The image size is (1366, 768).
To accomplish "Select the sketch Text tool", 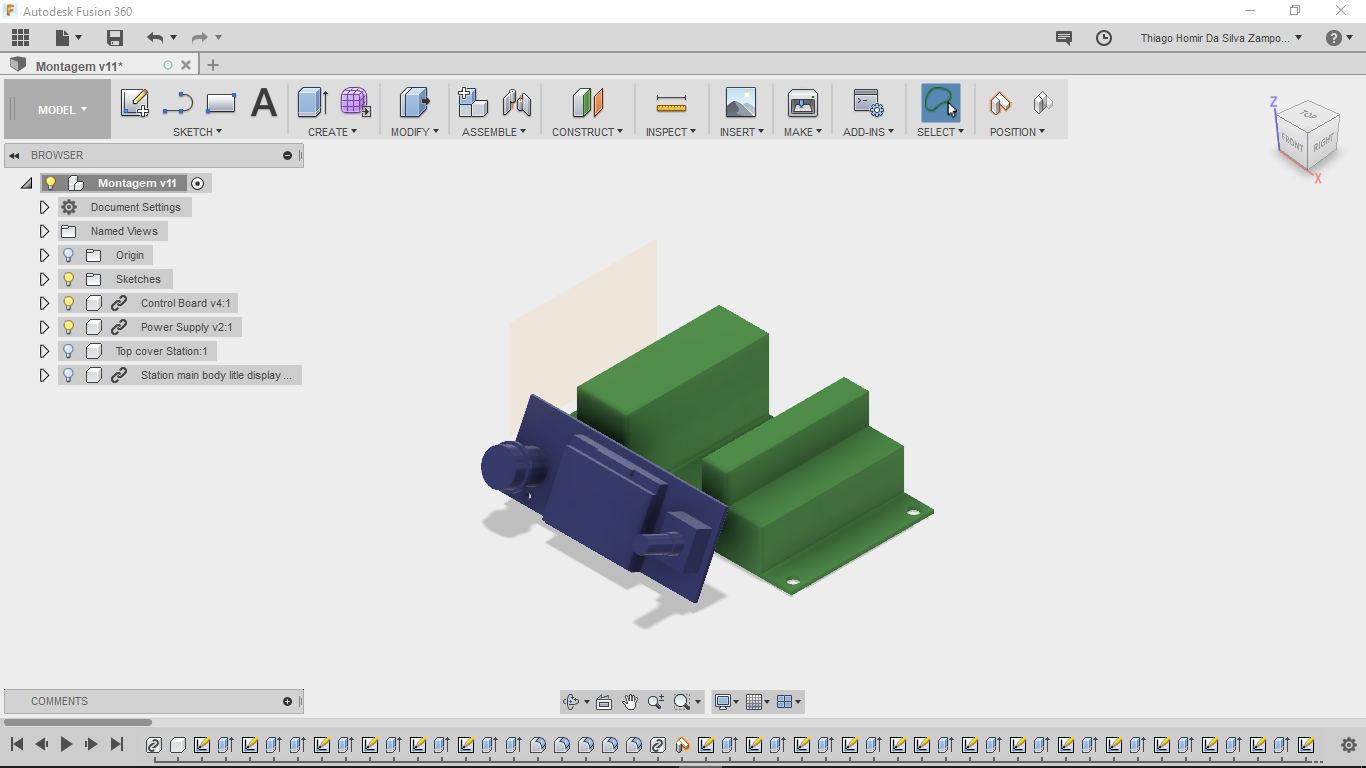I will pos(264,103).
